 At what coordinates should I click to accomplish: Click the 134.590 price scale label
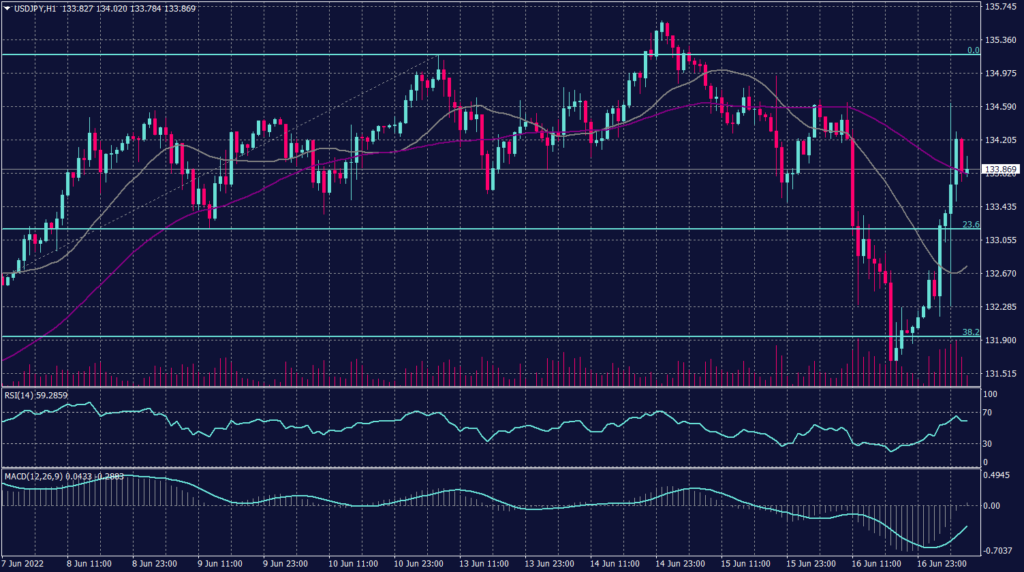click(1002, 107)
